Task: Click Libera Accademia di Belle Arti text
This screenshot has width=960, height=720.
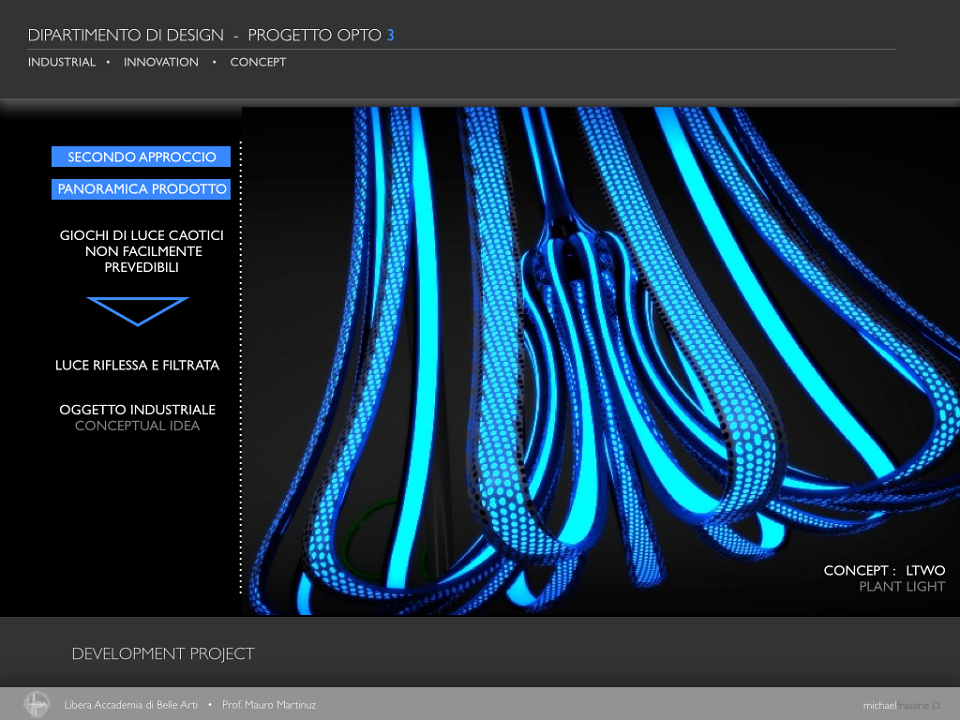Action: coord(131,705)
